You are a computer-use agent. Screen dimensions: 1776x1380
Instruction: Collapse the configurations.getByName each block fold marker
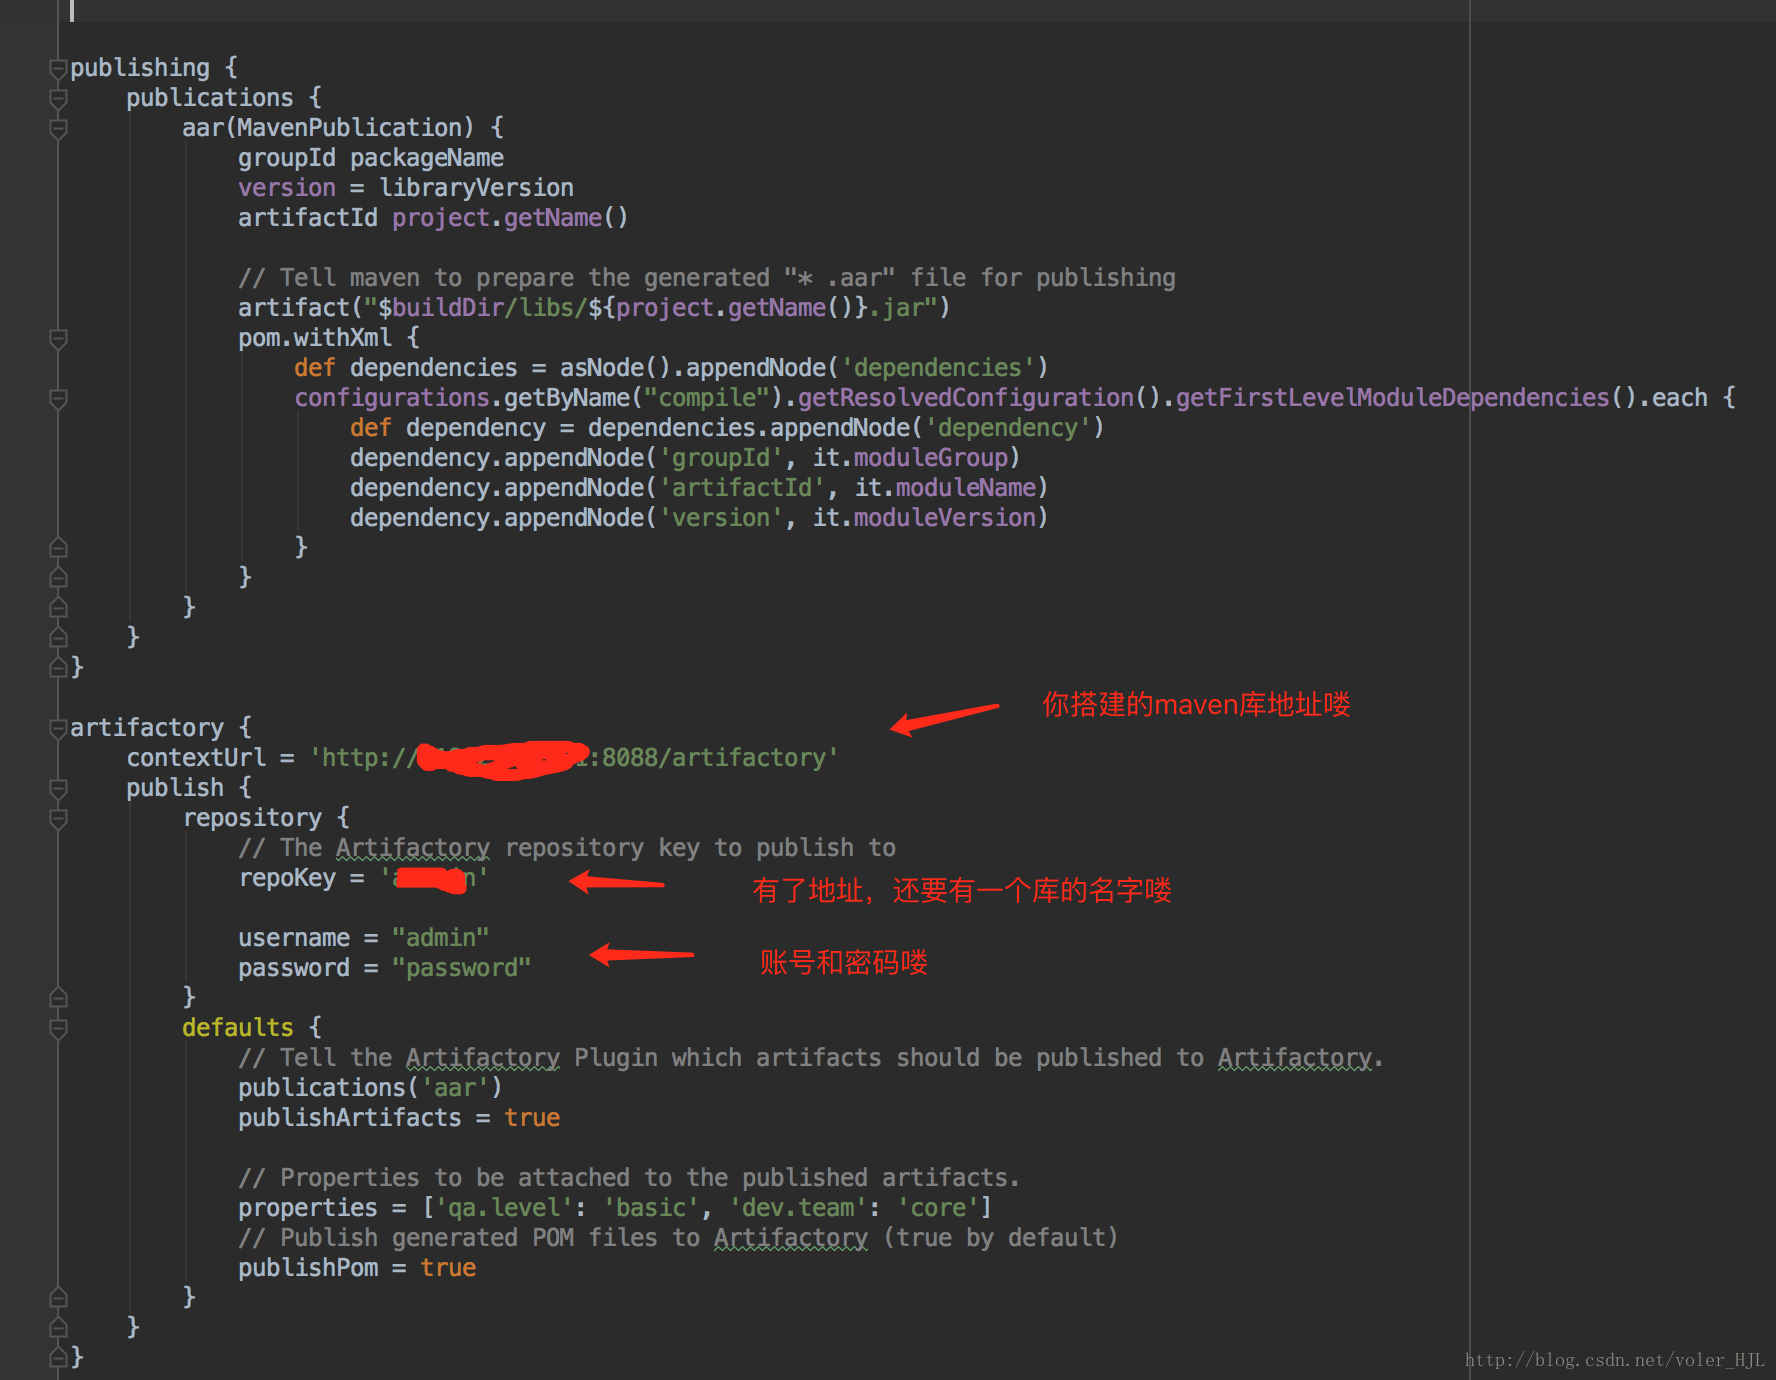click(58, 398)
